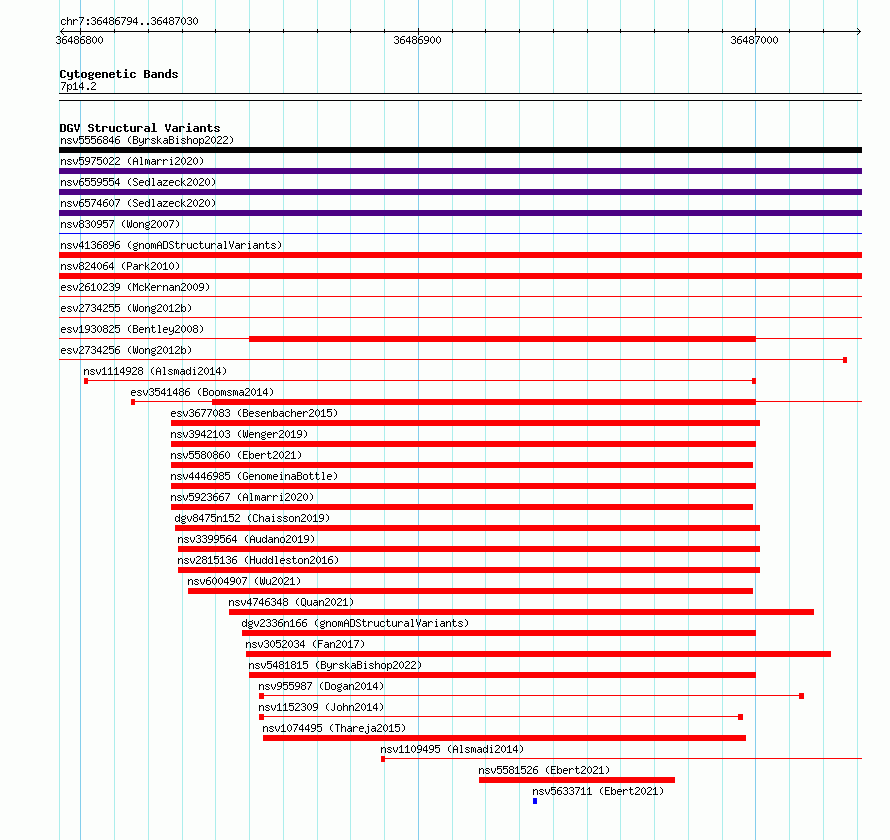Click the right endpoint square of nsv1152309
Screen dimensions: 890x840
[740, 717]
